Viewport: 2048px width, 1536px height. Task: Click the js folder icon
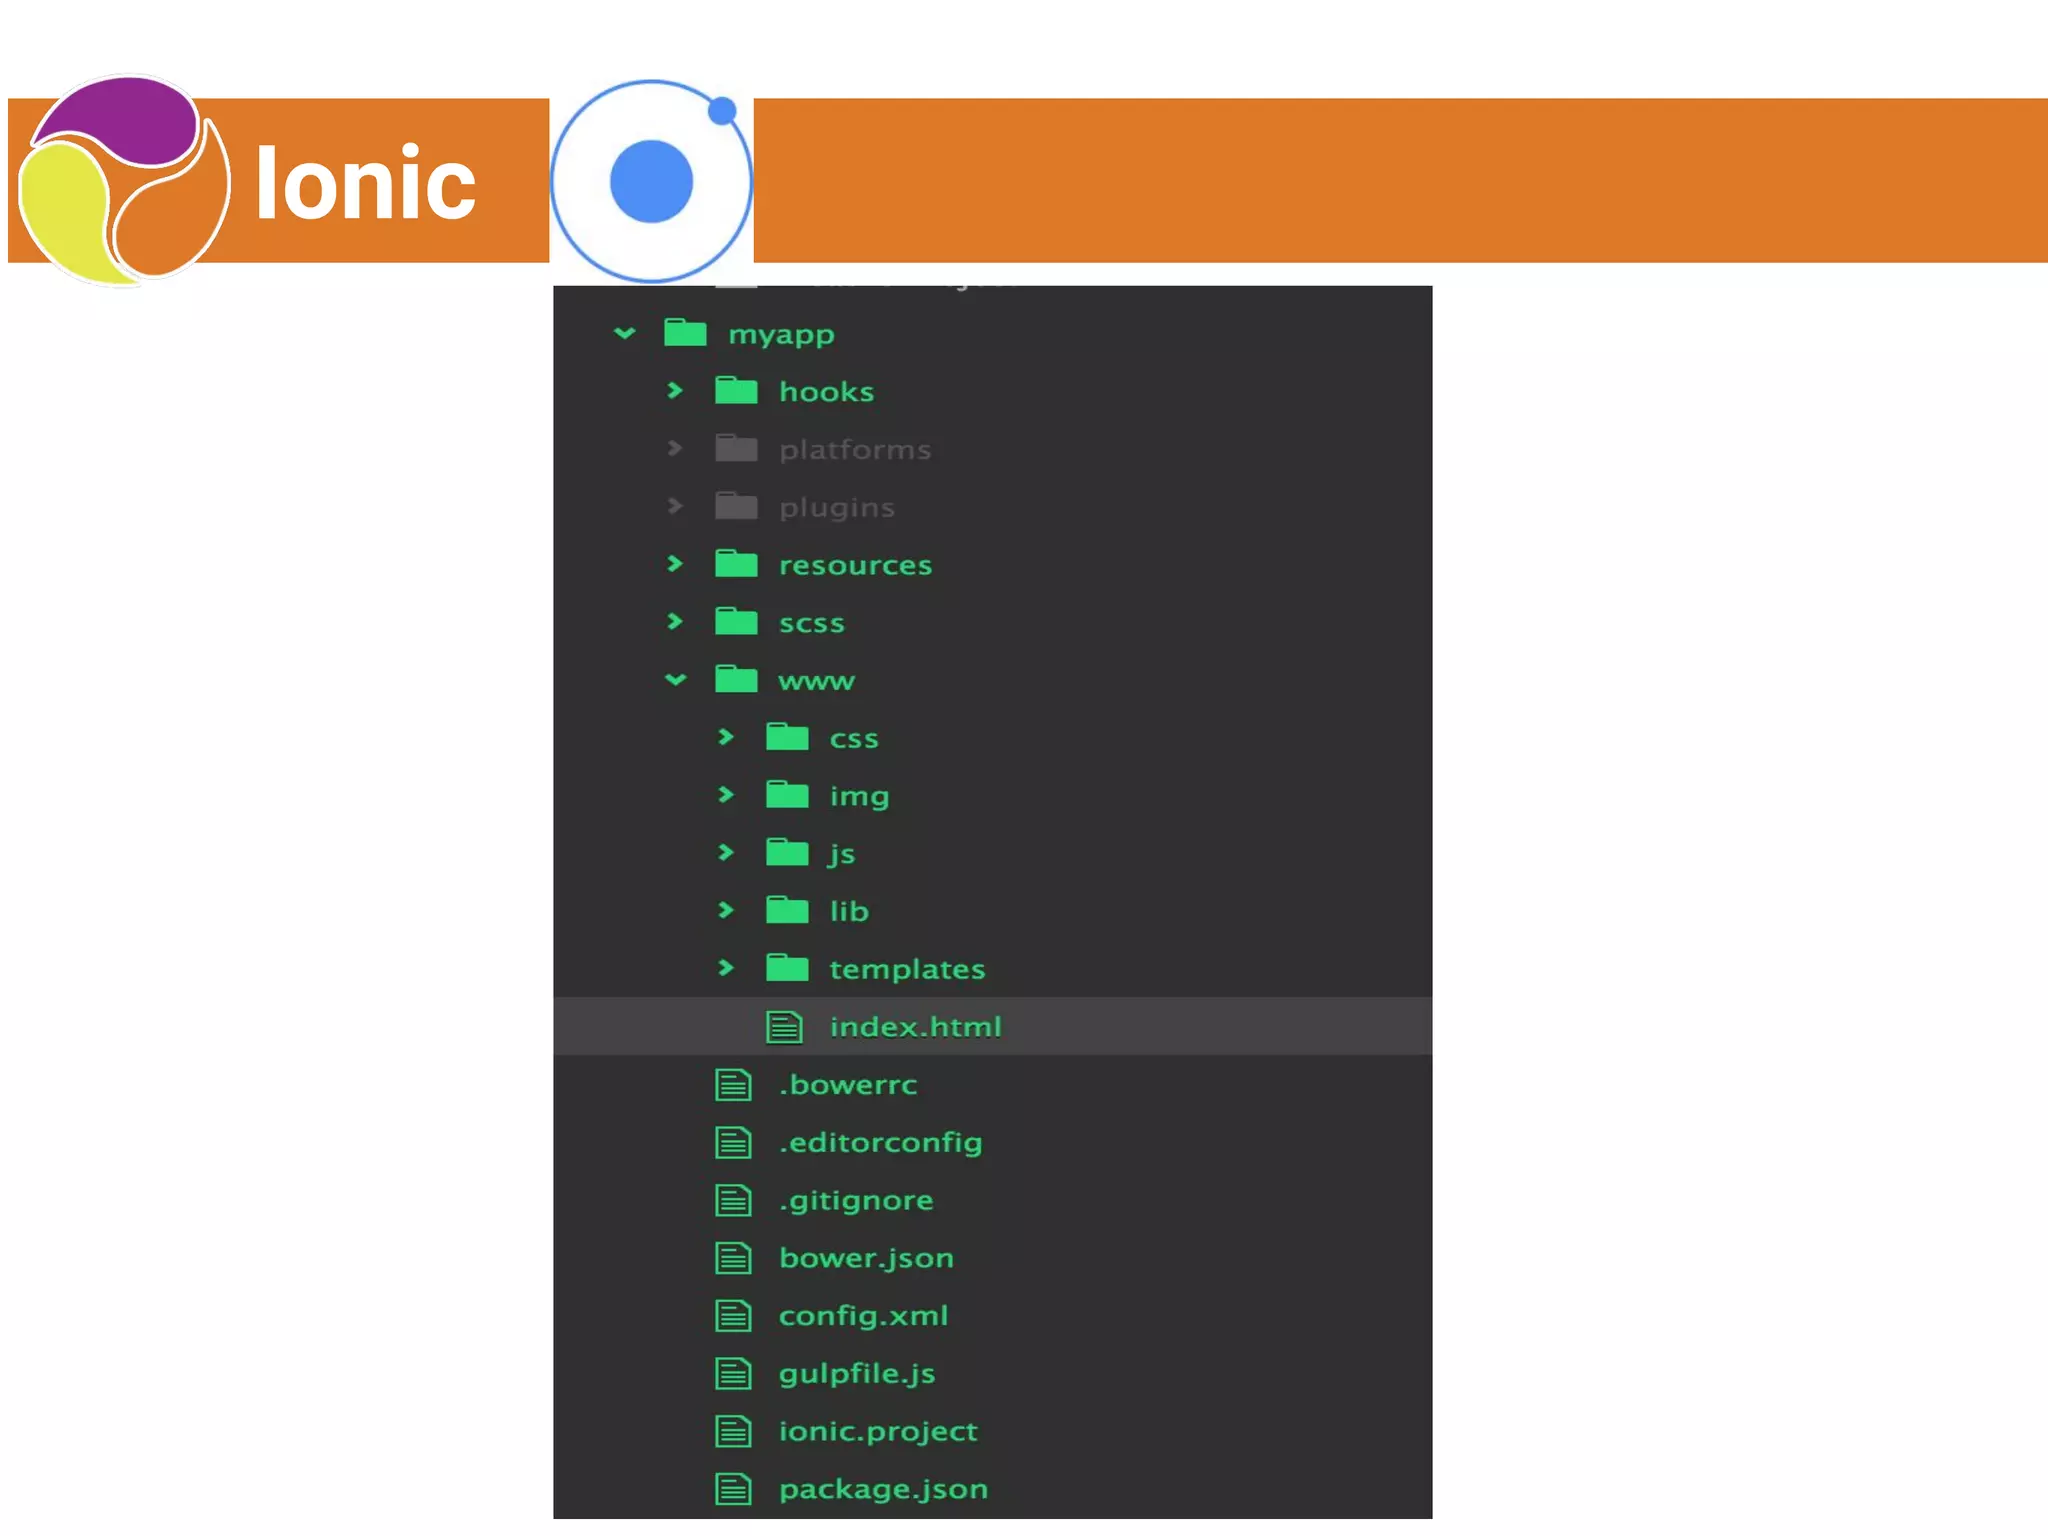(788, 853)
